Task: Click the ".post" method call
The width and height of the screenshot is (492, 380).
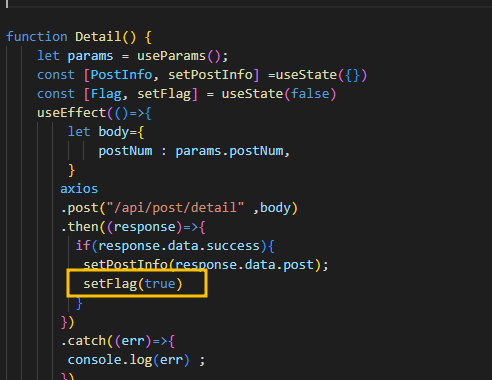Action: pos(79,208)
